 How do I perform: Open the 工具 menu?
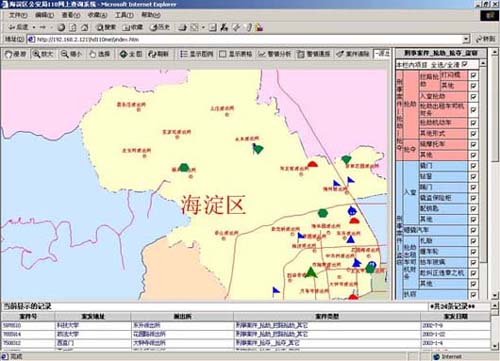pyautogui.click(x=124, y=15)
